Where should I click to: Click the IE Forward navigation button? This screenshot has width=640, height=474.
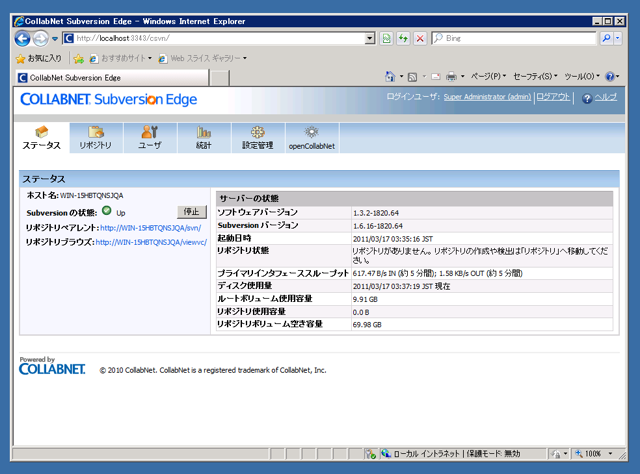tap(40, 39)
